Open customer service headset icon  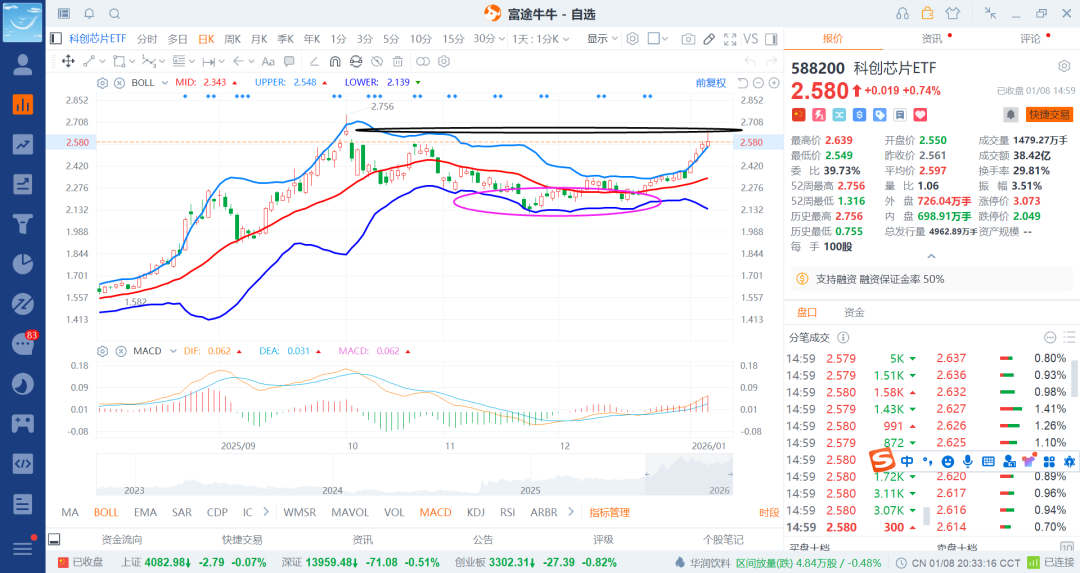(x=903, y=13)
